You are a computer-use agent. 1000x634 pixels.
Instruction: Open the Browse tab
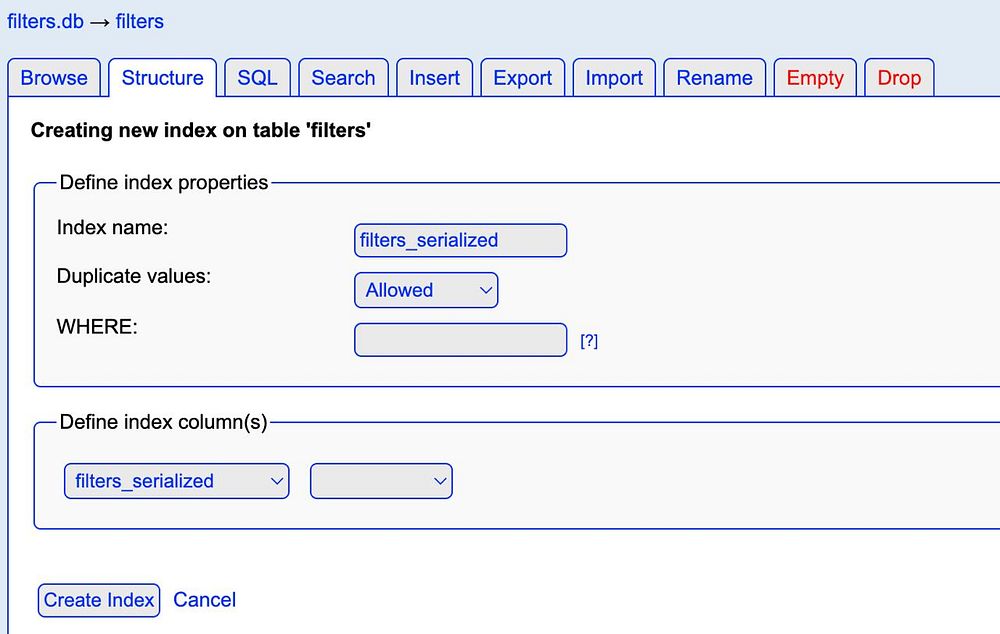(54, 78)
